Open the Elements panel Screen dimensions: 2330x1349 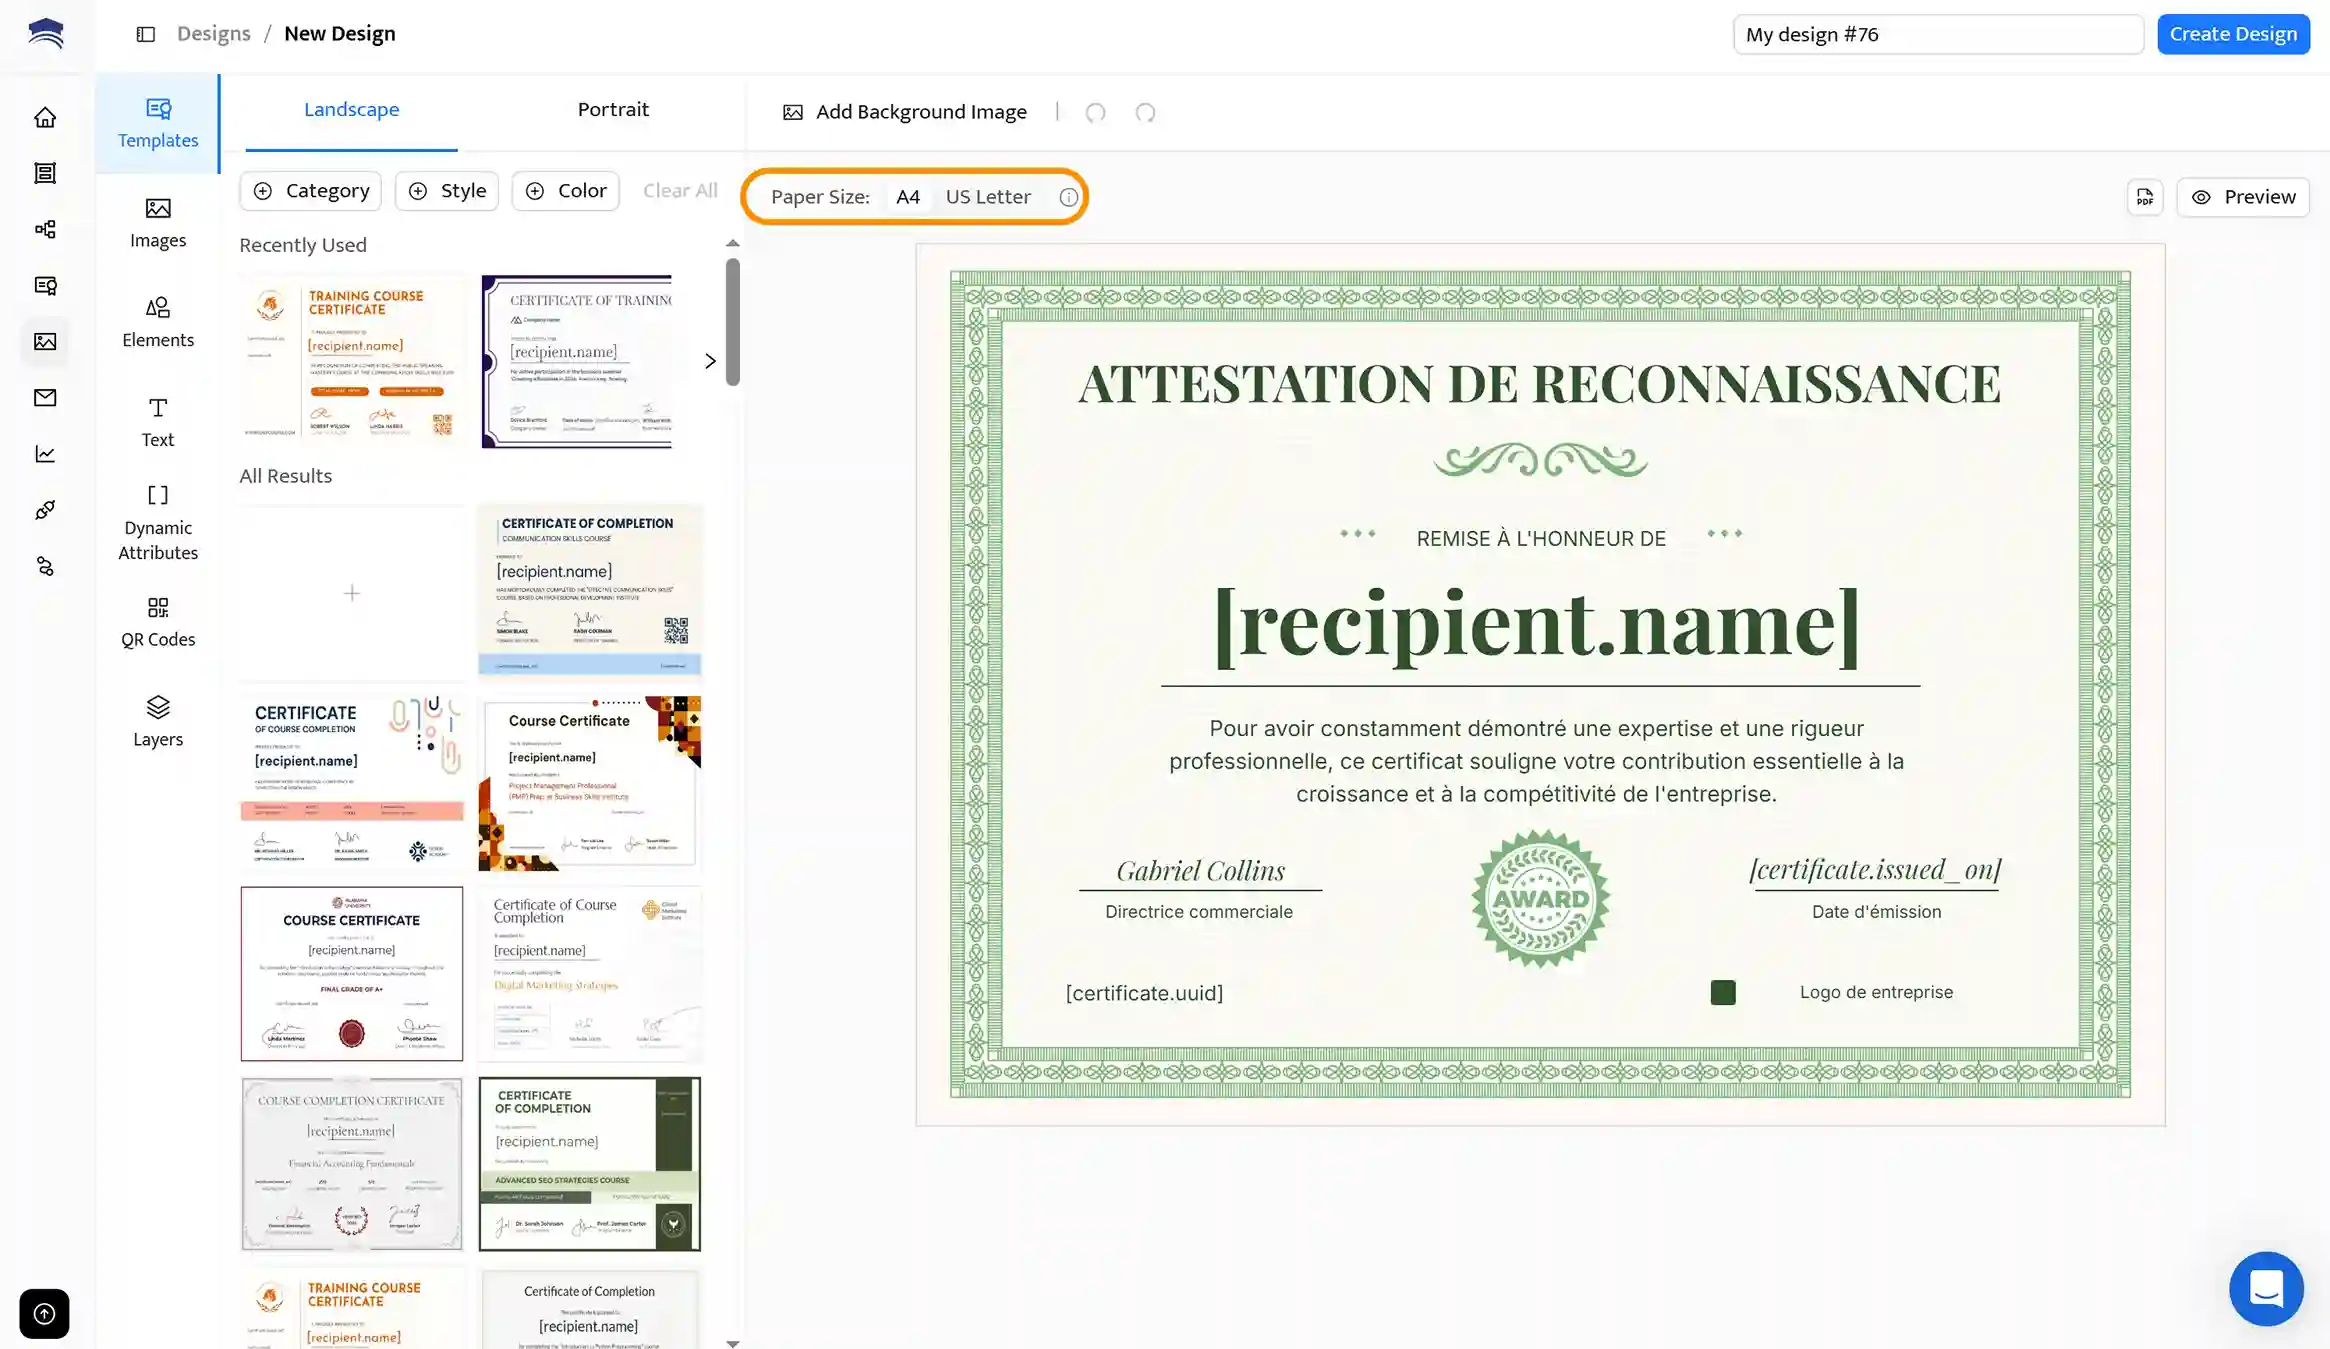pos(158,322)
